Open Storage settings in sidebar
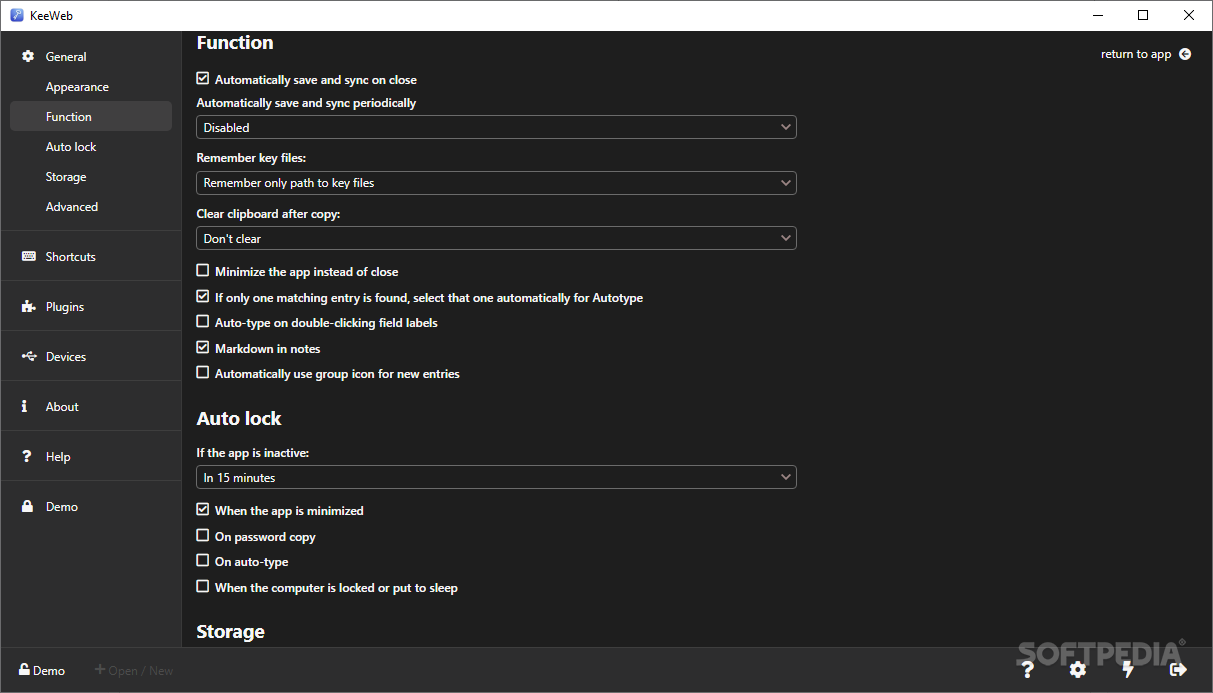Screen dimensions: 1213x693 [x=91, y=177]
